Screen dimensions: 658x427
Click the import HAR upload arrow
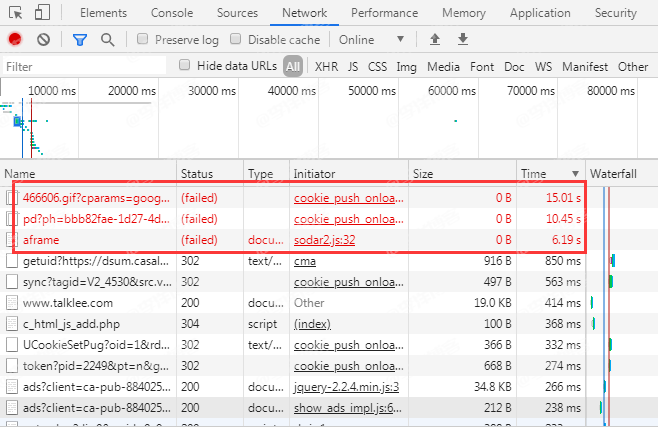(x=435, y=40)
